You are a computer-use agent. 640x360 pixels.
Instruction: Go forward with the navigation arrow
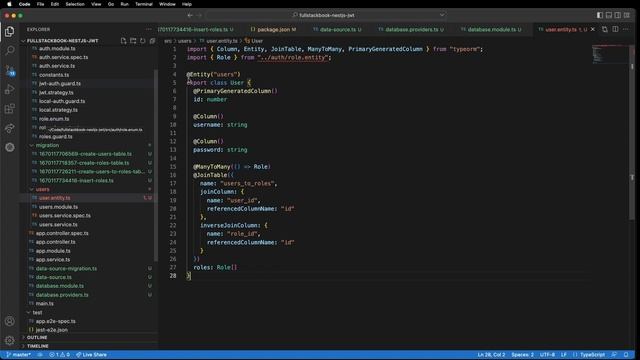200,15
